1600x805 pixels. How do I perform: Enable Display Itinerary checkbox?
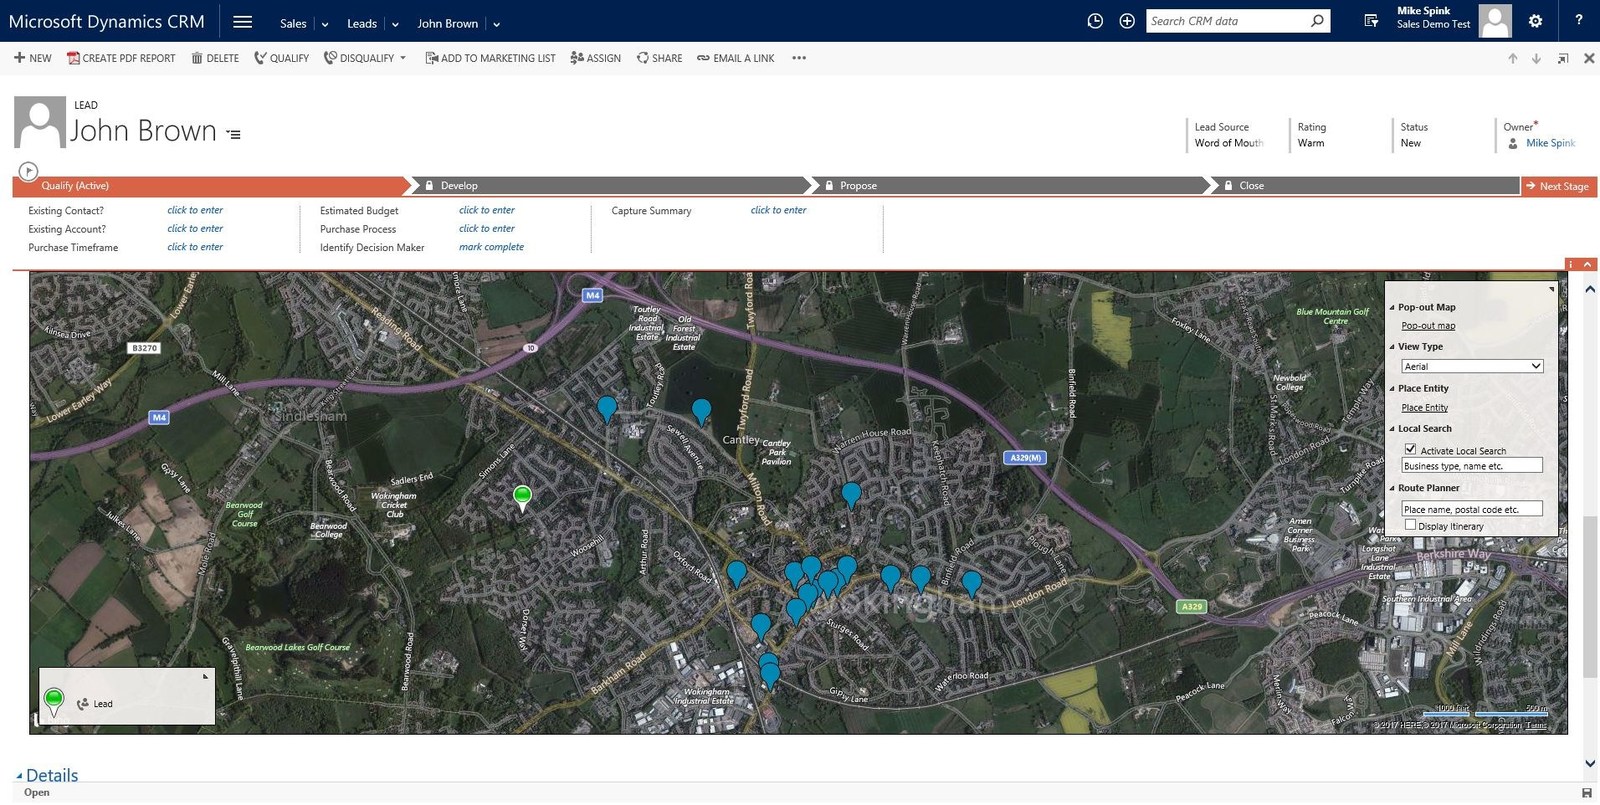pyautogui.click(x=1410, y=524)
